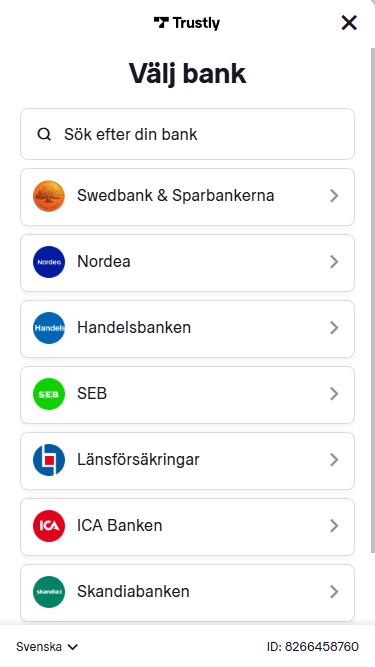Select Handelsbanken from the bank list
Screen dimensions: 375x667
[x=188, y=329]
